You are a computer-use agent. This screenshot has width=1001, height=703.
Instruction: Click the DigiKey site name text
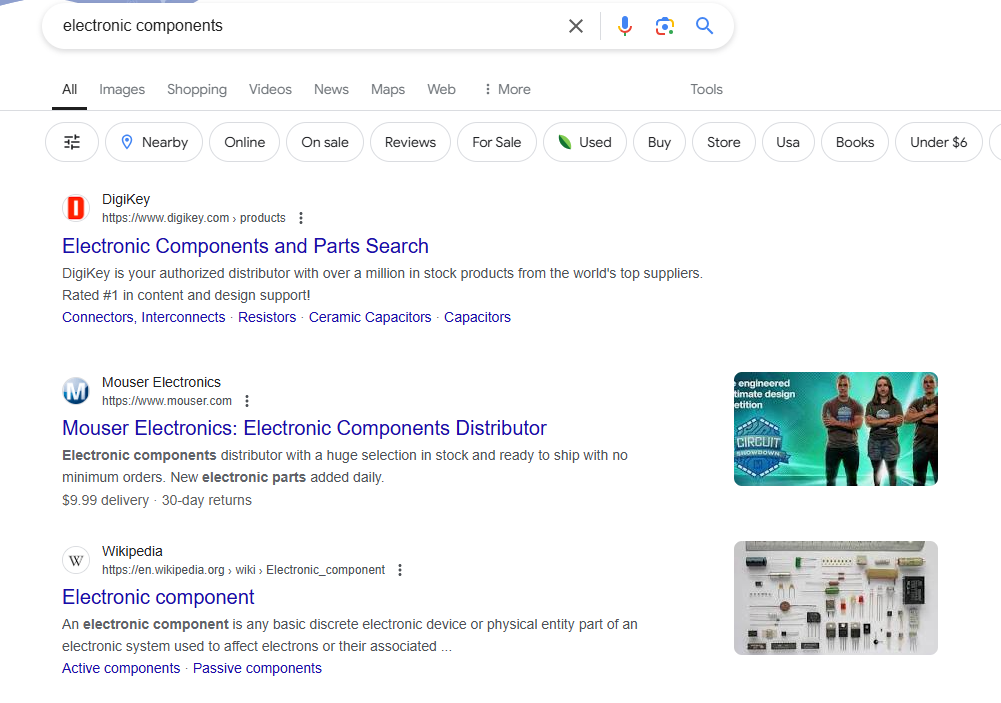coord(126,200)
